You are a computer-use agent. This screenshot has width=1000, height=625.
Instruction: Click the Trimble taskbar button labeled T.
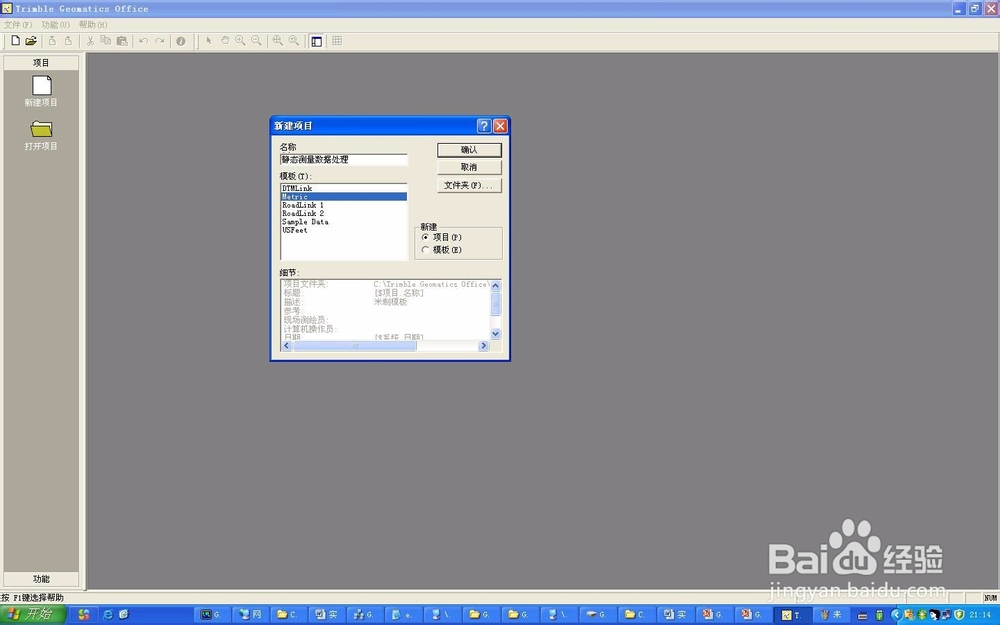(792, 615)
